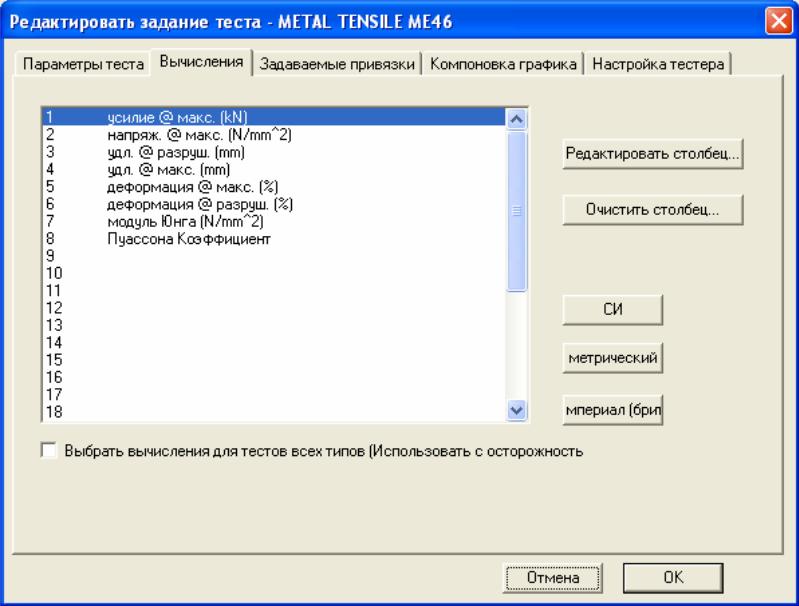This screenshot has height=606, width=799.
Task: Select row 4 удл. @ макс. (mm)
Action: [274, 169]
